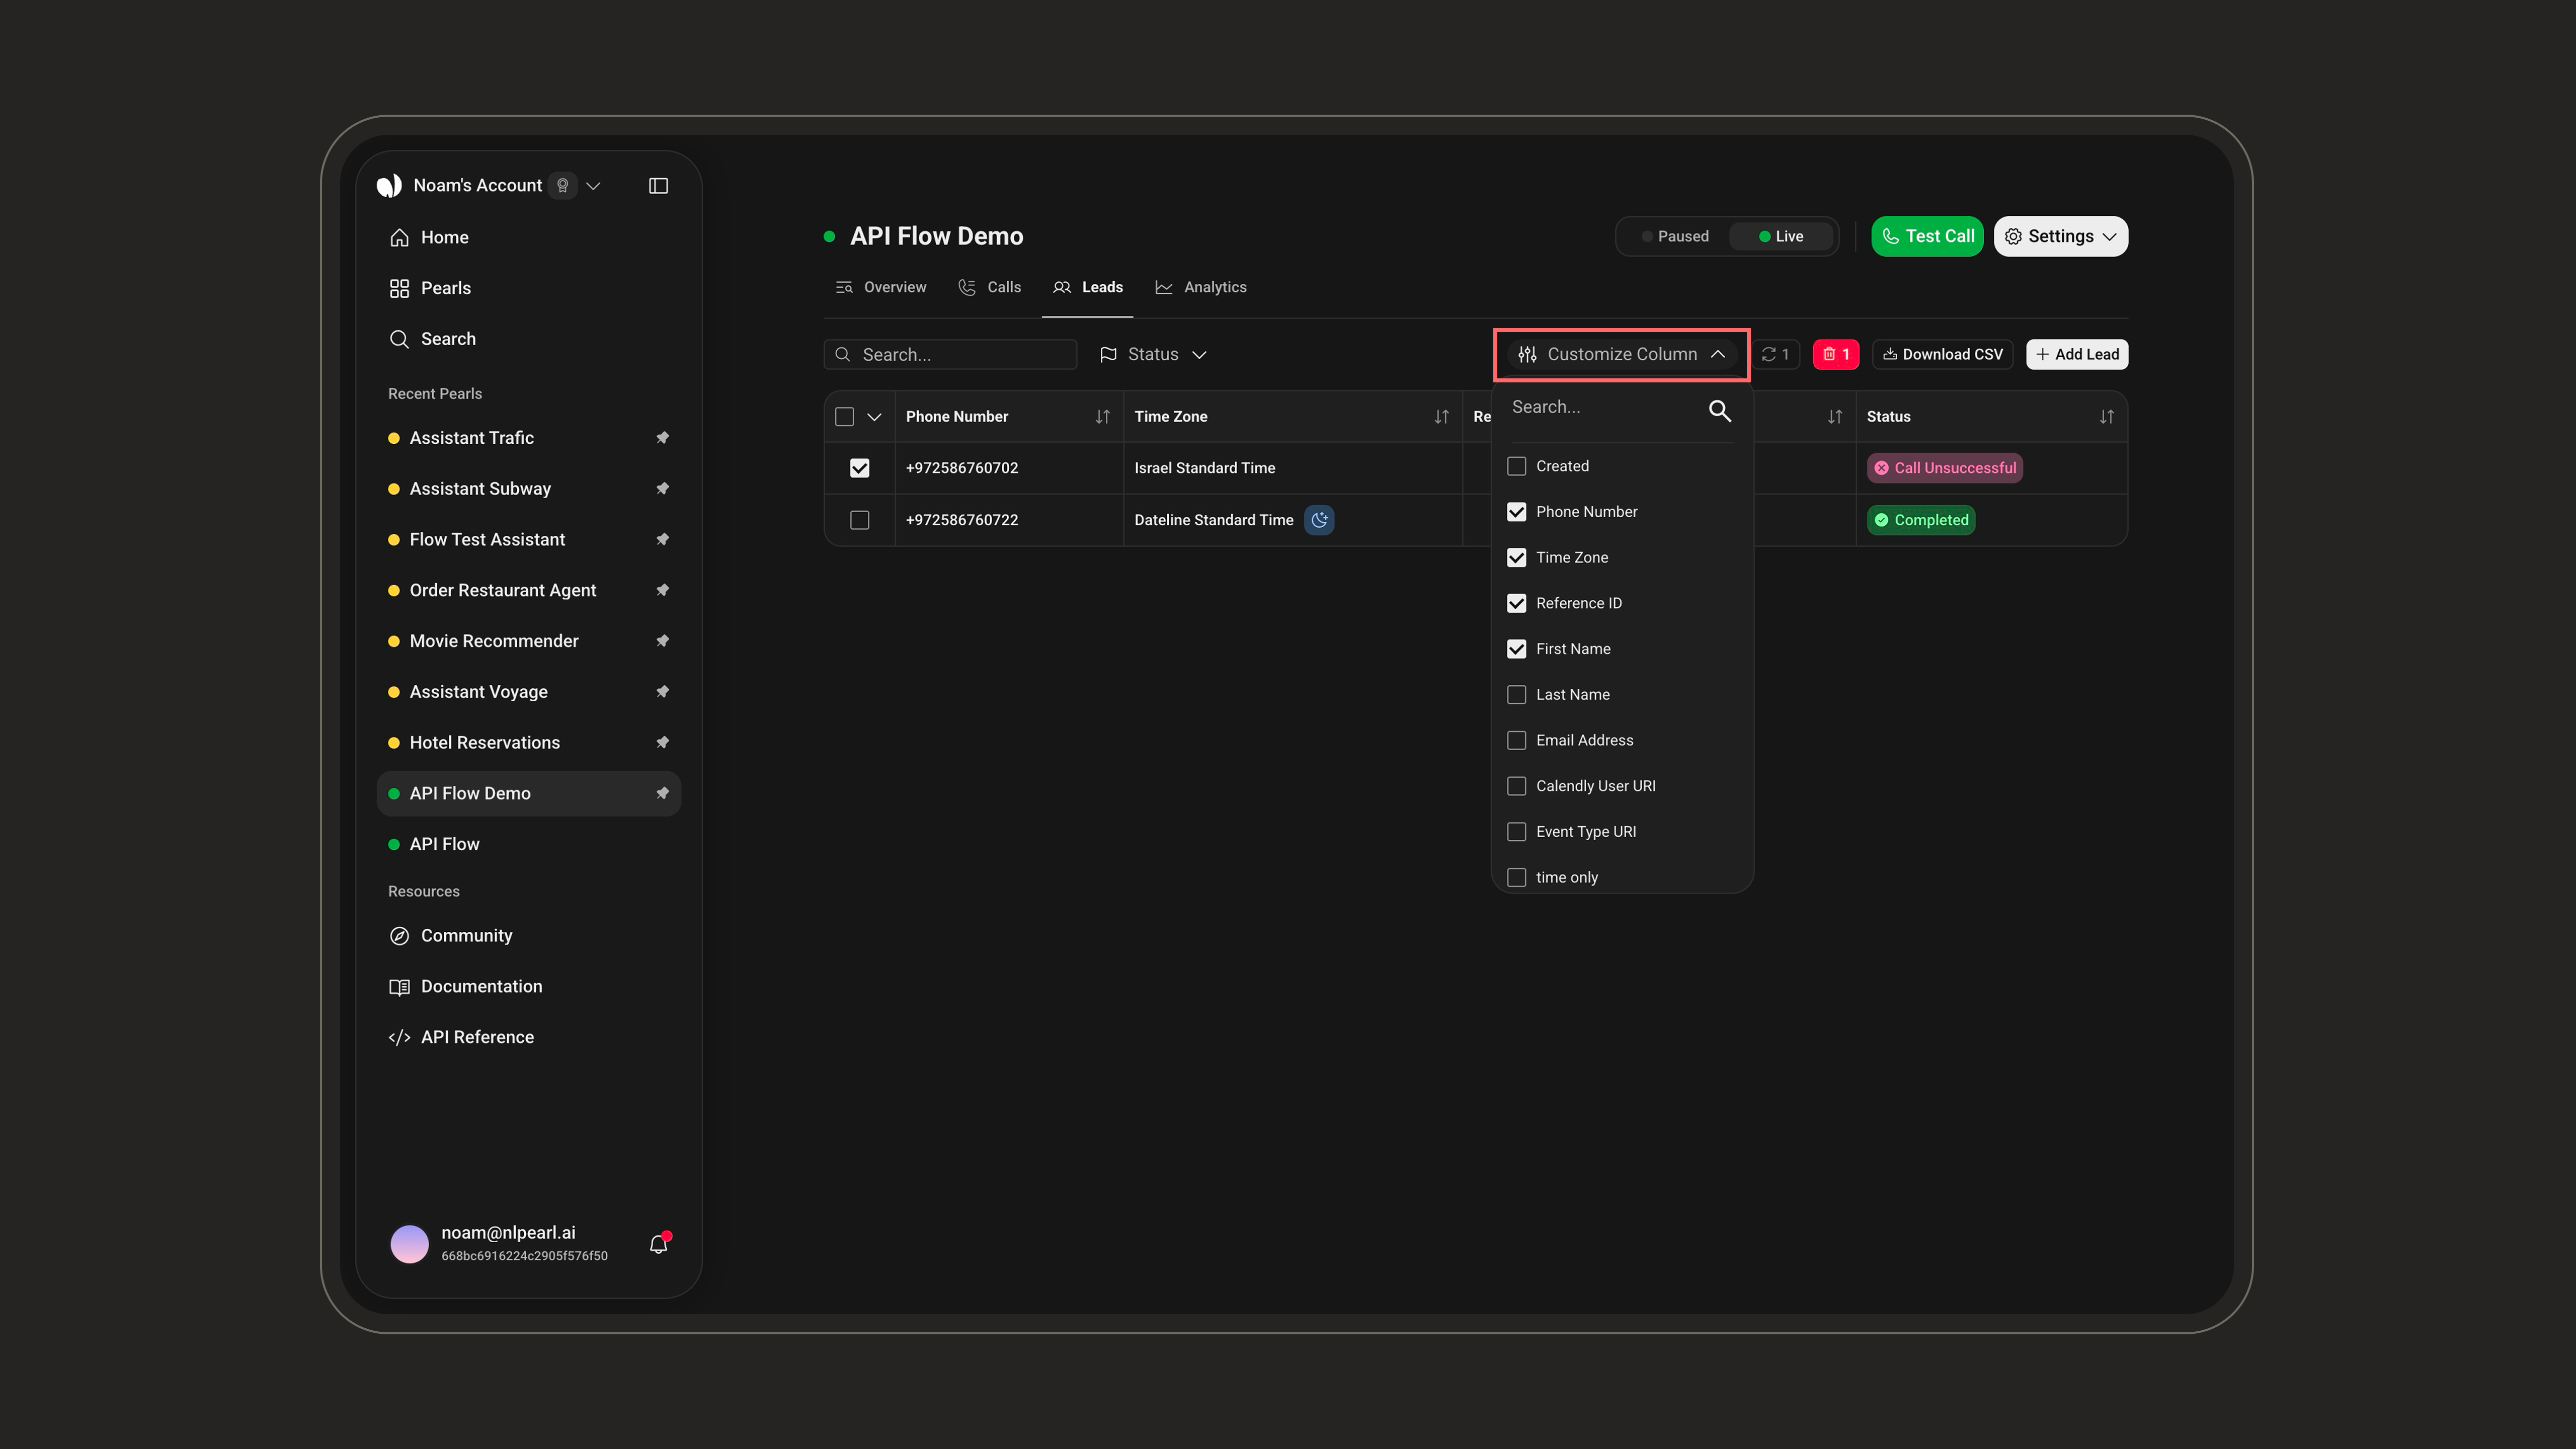Switch to the Overview tab
This screenshot has width=2576, height=1449.
[x=881, y=288]
